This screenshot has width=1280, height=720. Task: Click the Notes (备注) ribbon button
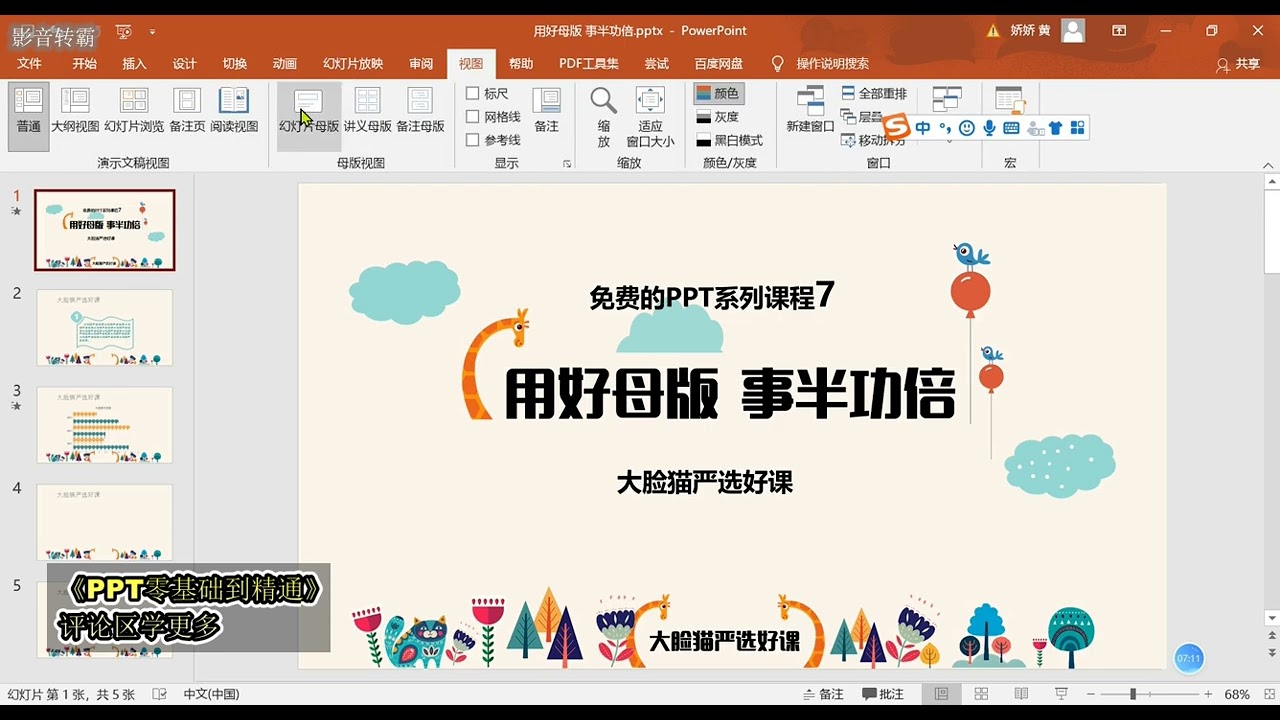click(546, 111)
